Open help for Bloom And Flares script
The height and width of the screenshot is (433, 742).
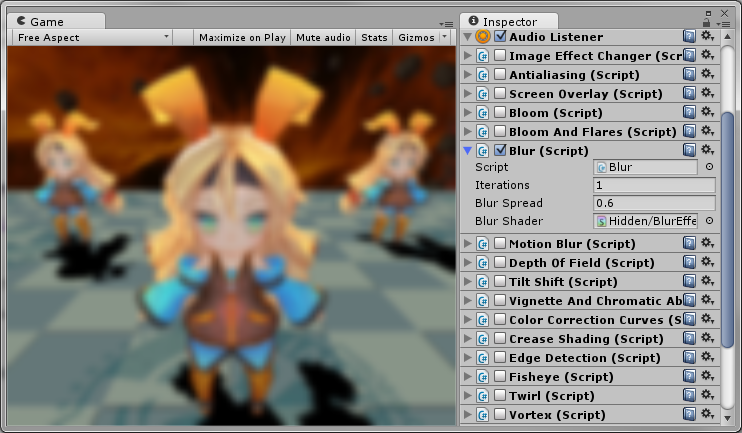pyautogui.click(x=689, y=131)
